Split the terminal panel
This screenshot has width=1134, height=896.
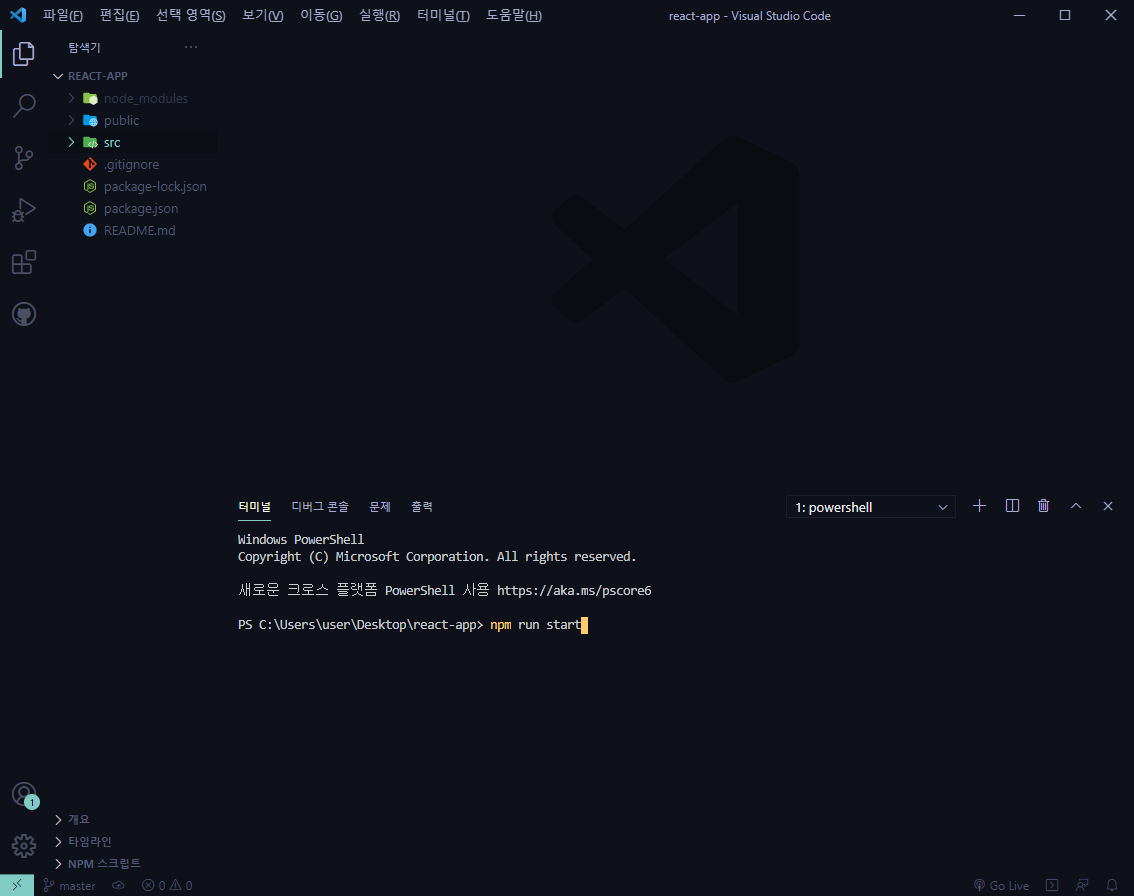(x=1012, y=506)
